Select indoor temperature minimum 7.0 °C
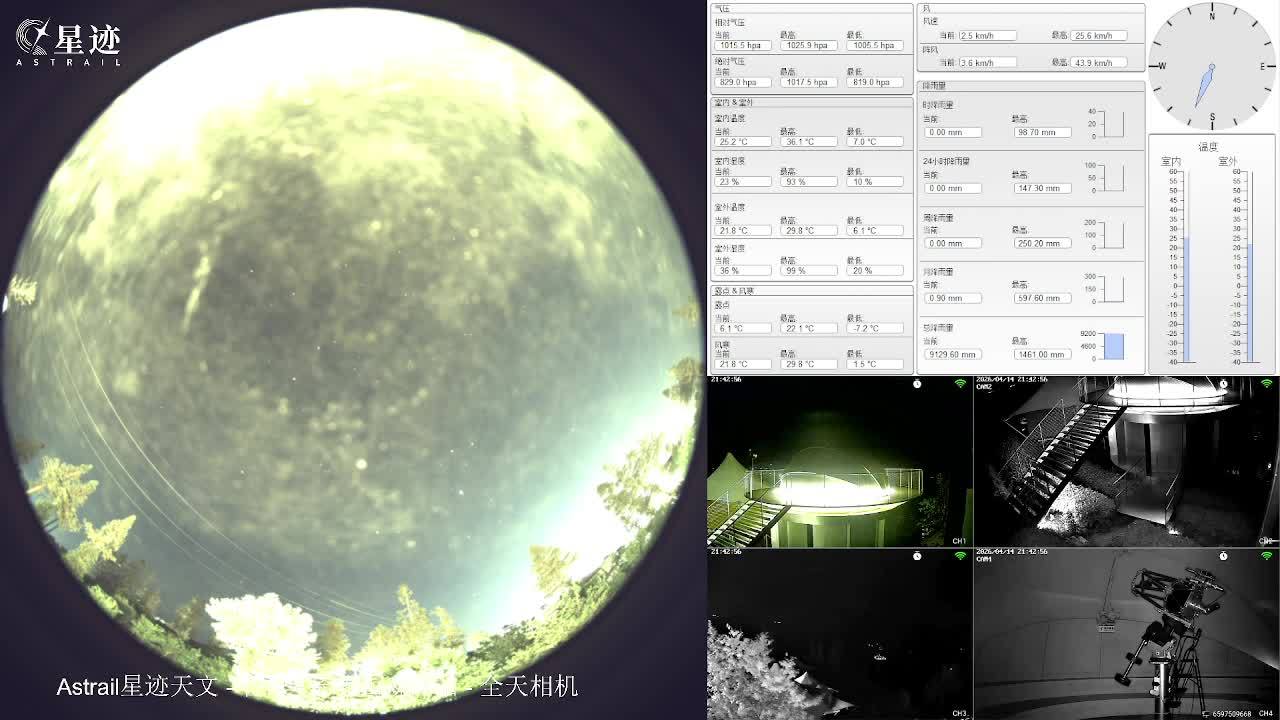1280x720 pixels. 875,141
